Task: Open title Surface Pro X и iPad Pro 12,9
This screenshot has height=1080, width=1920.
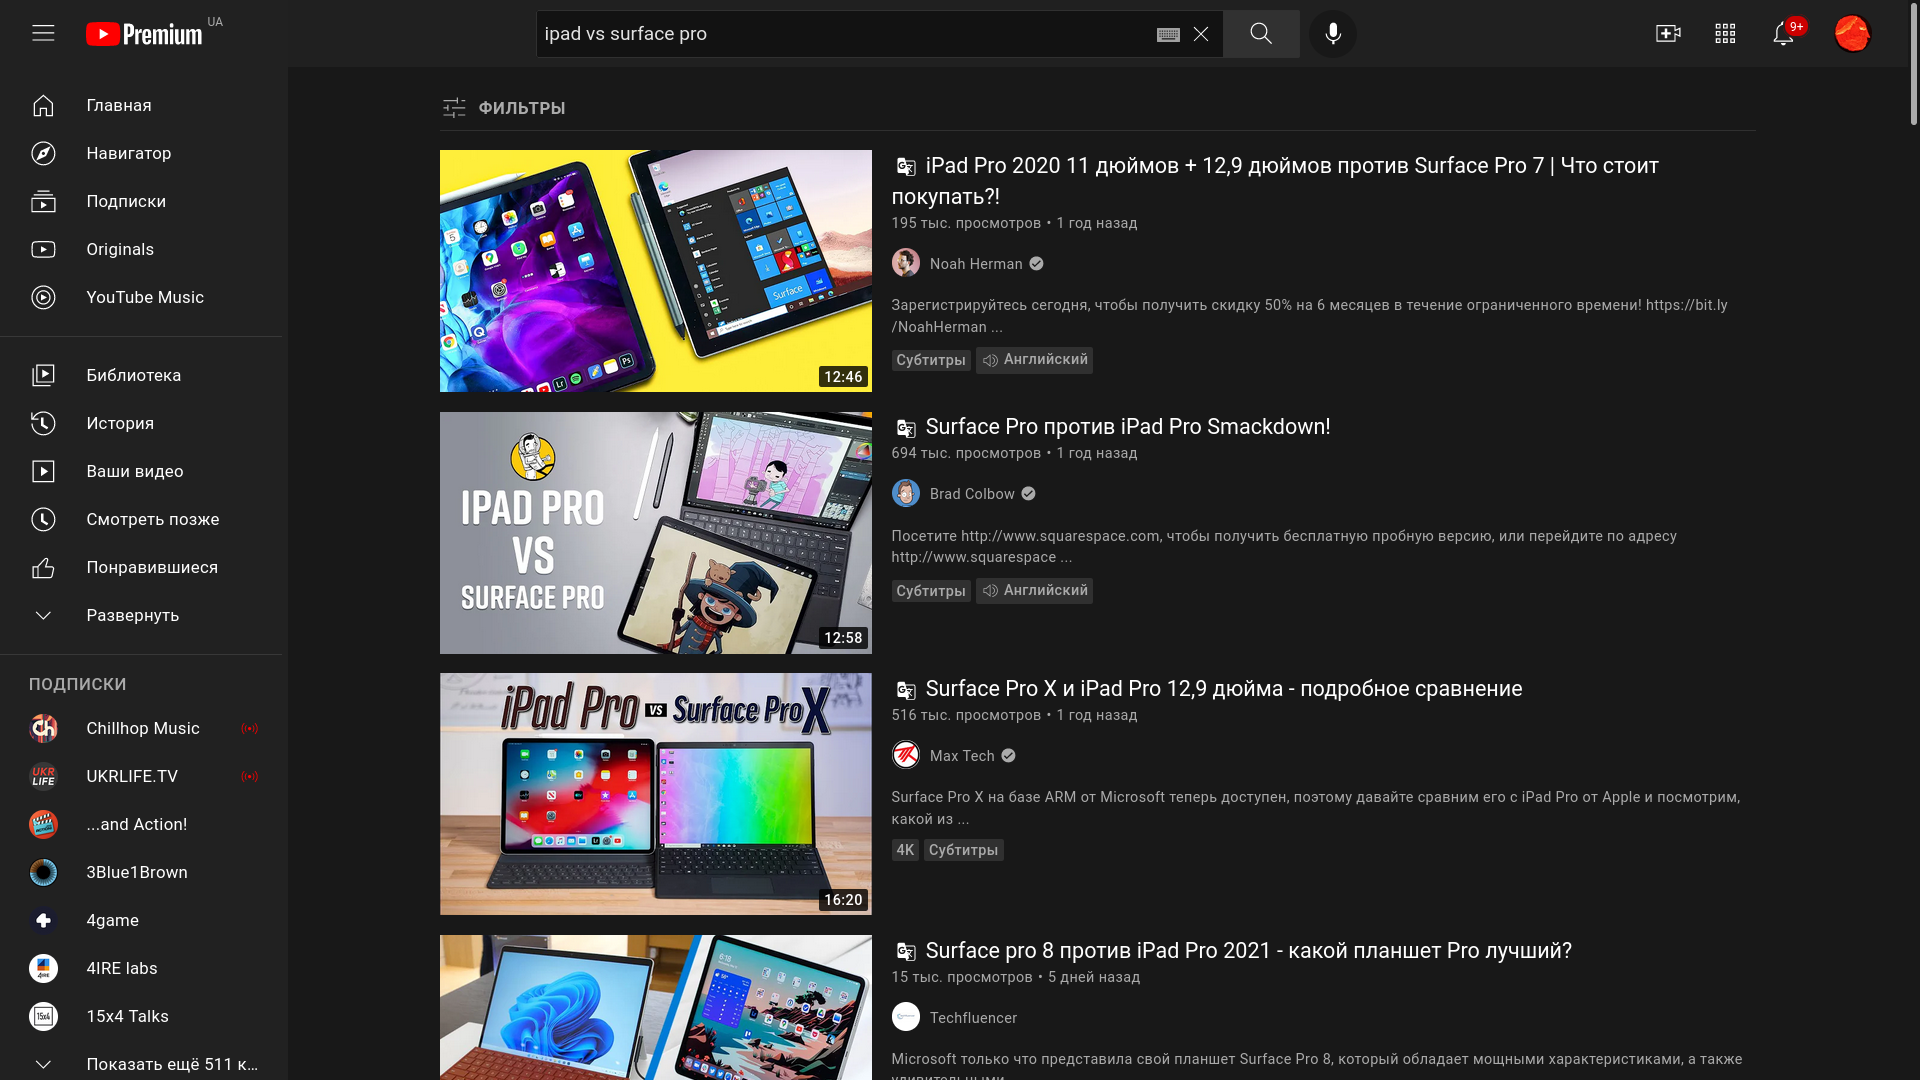Action: click(x=1224, y=689)
